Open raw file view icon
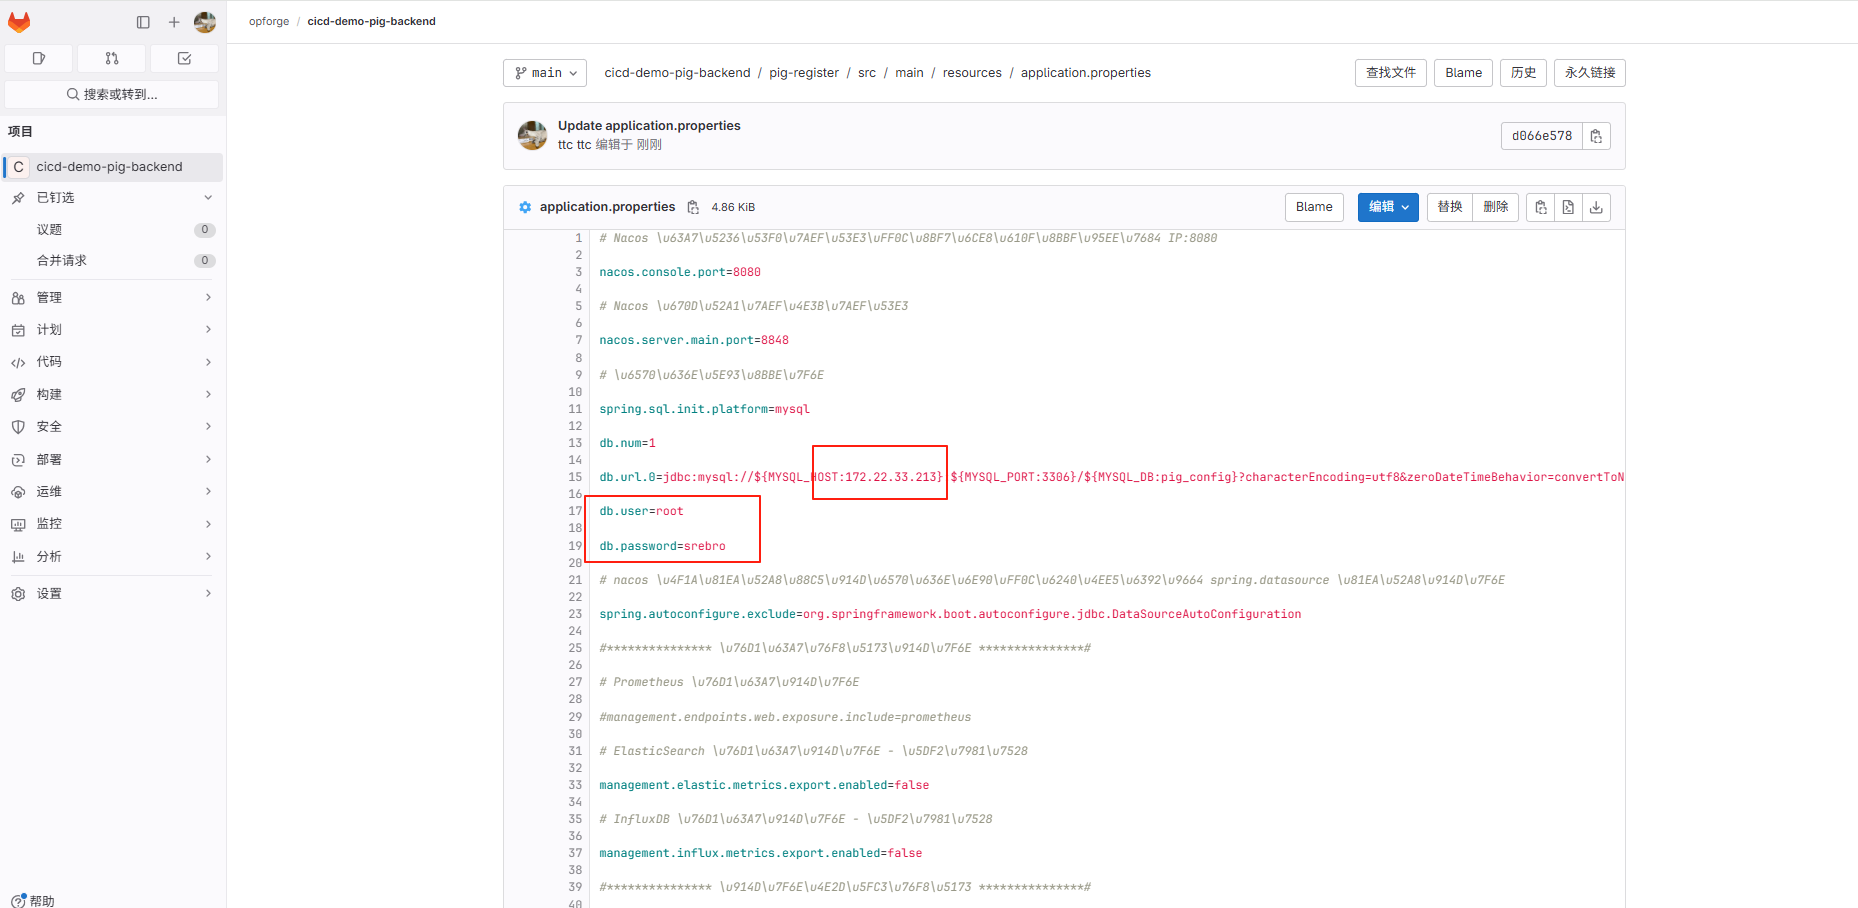 point(1568,207)
